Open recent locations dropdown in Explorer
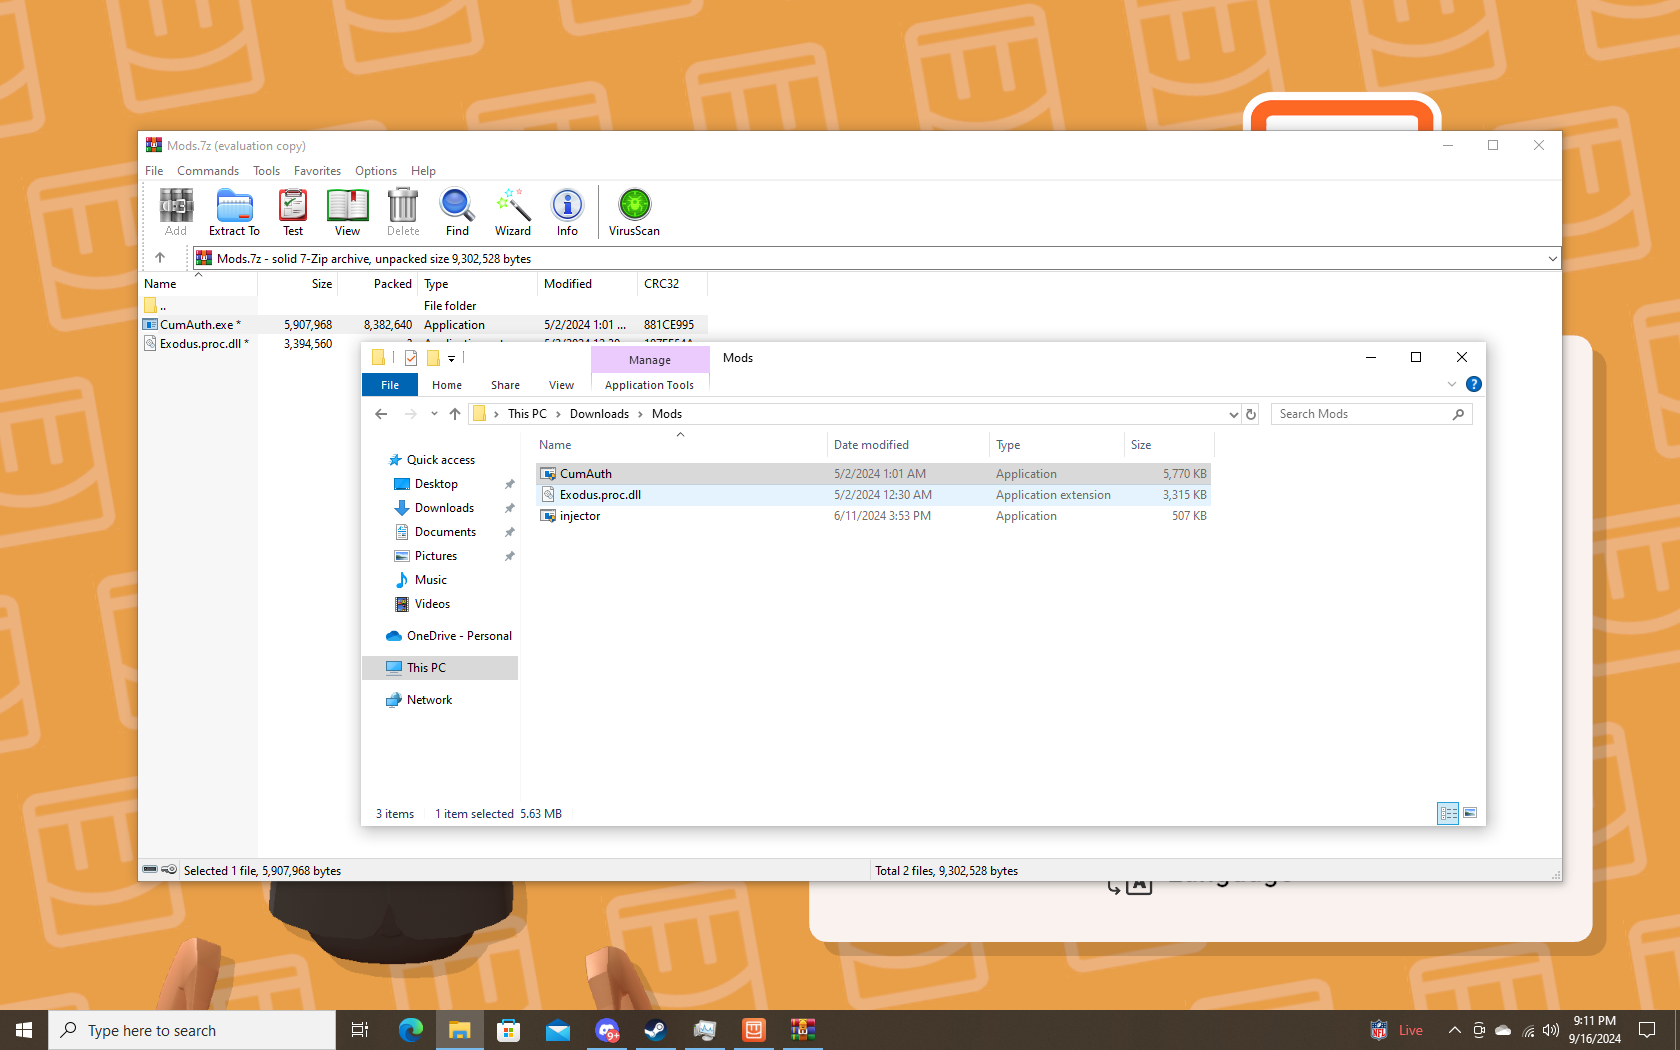 pyautogui.click(x=434, y=414)
